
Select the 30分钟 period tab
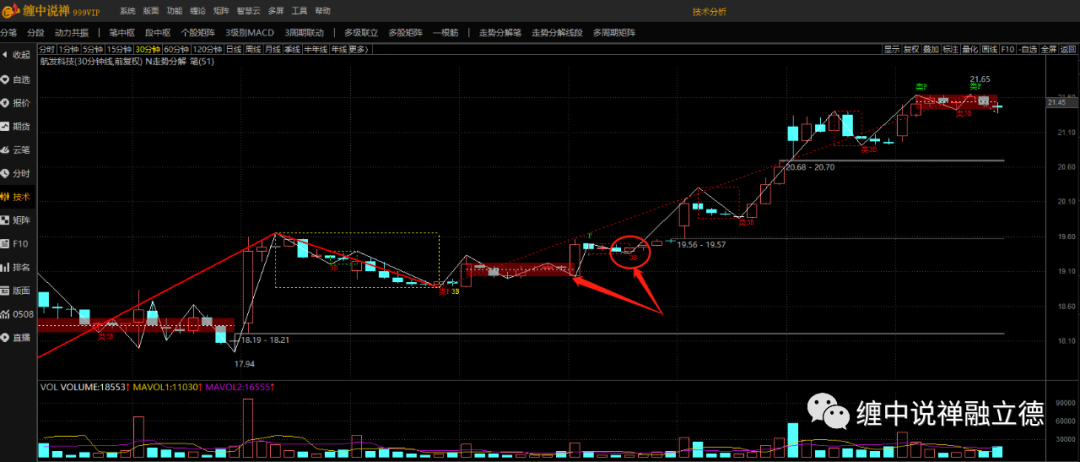tap(148, 49)
